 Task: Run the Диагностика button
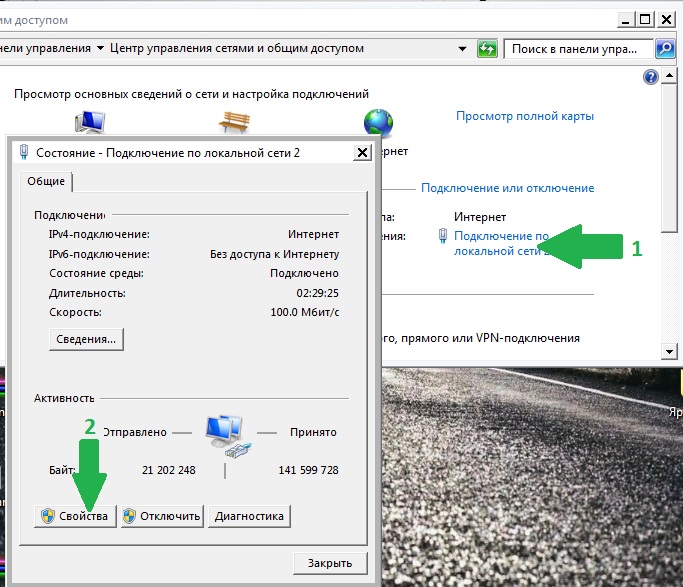(249, 516)
